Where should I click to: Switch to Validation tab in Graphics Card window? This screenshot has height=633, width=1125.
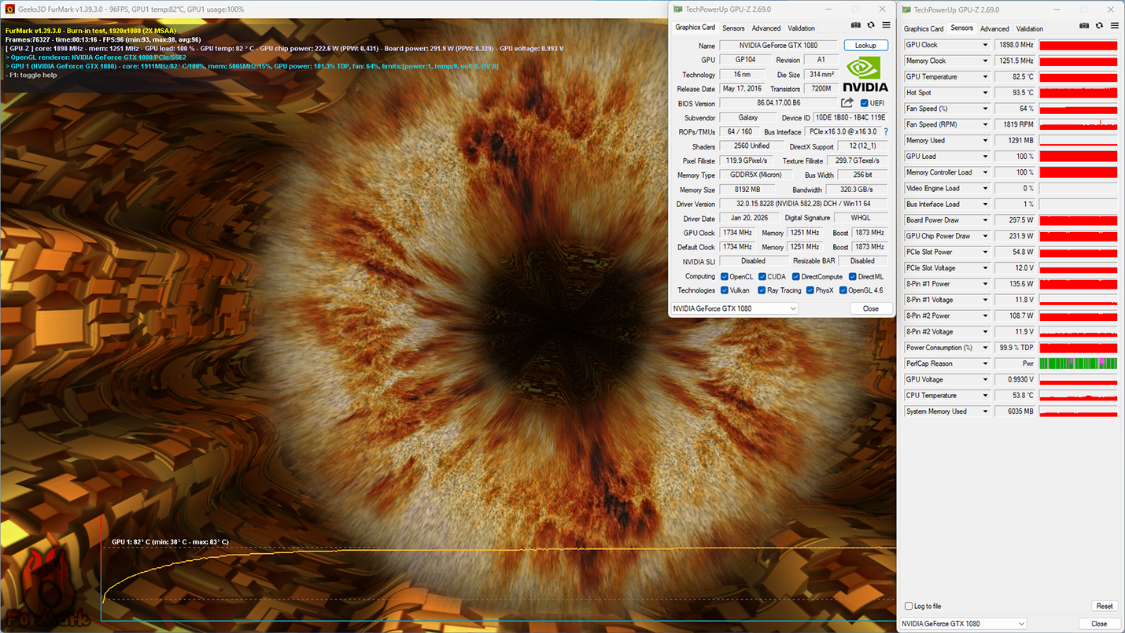click(801, 28)
